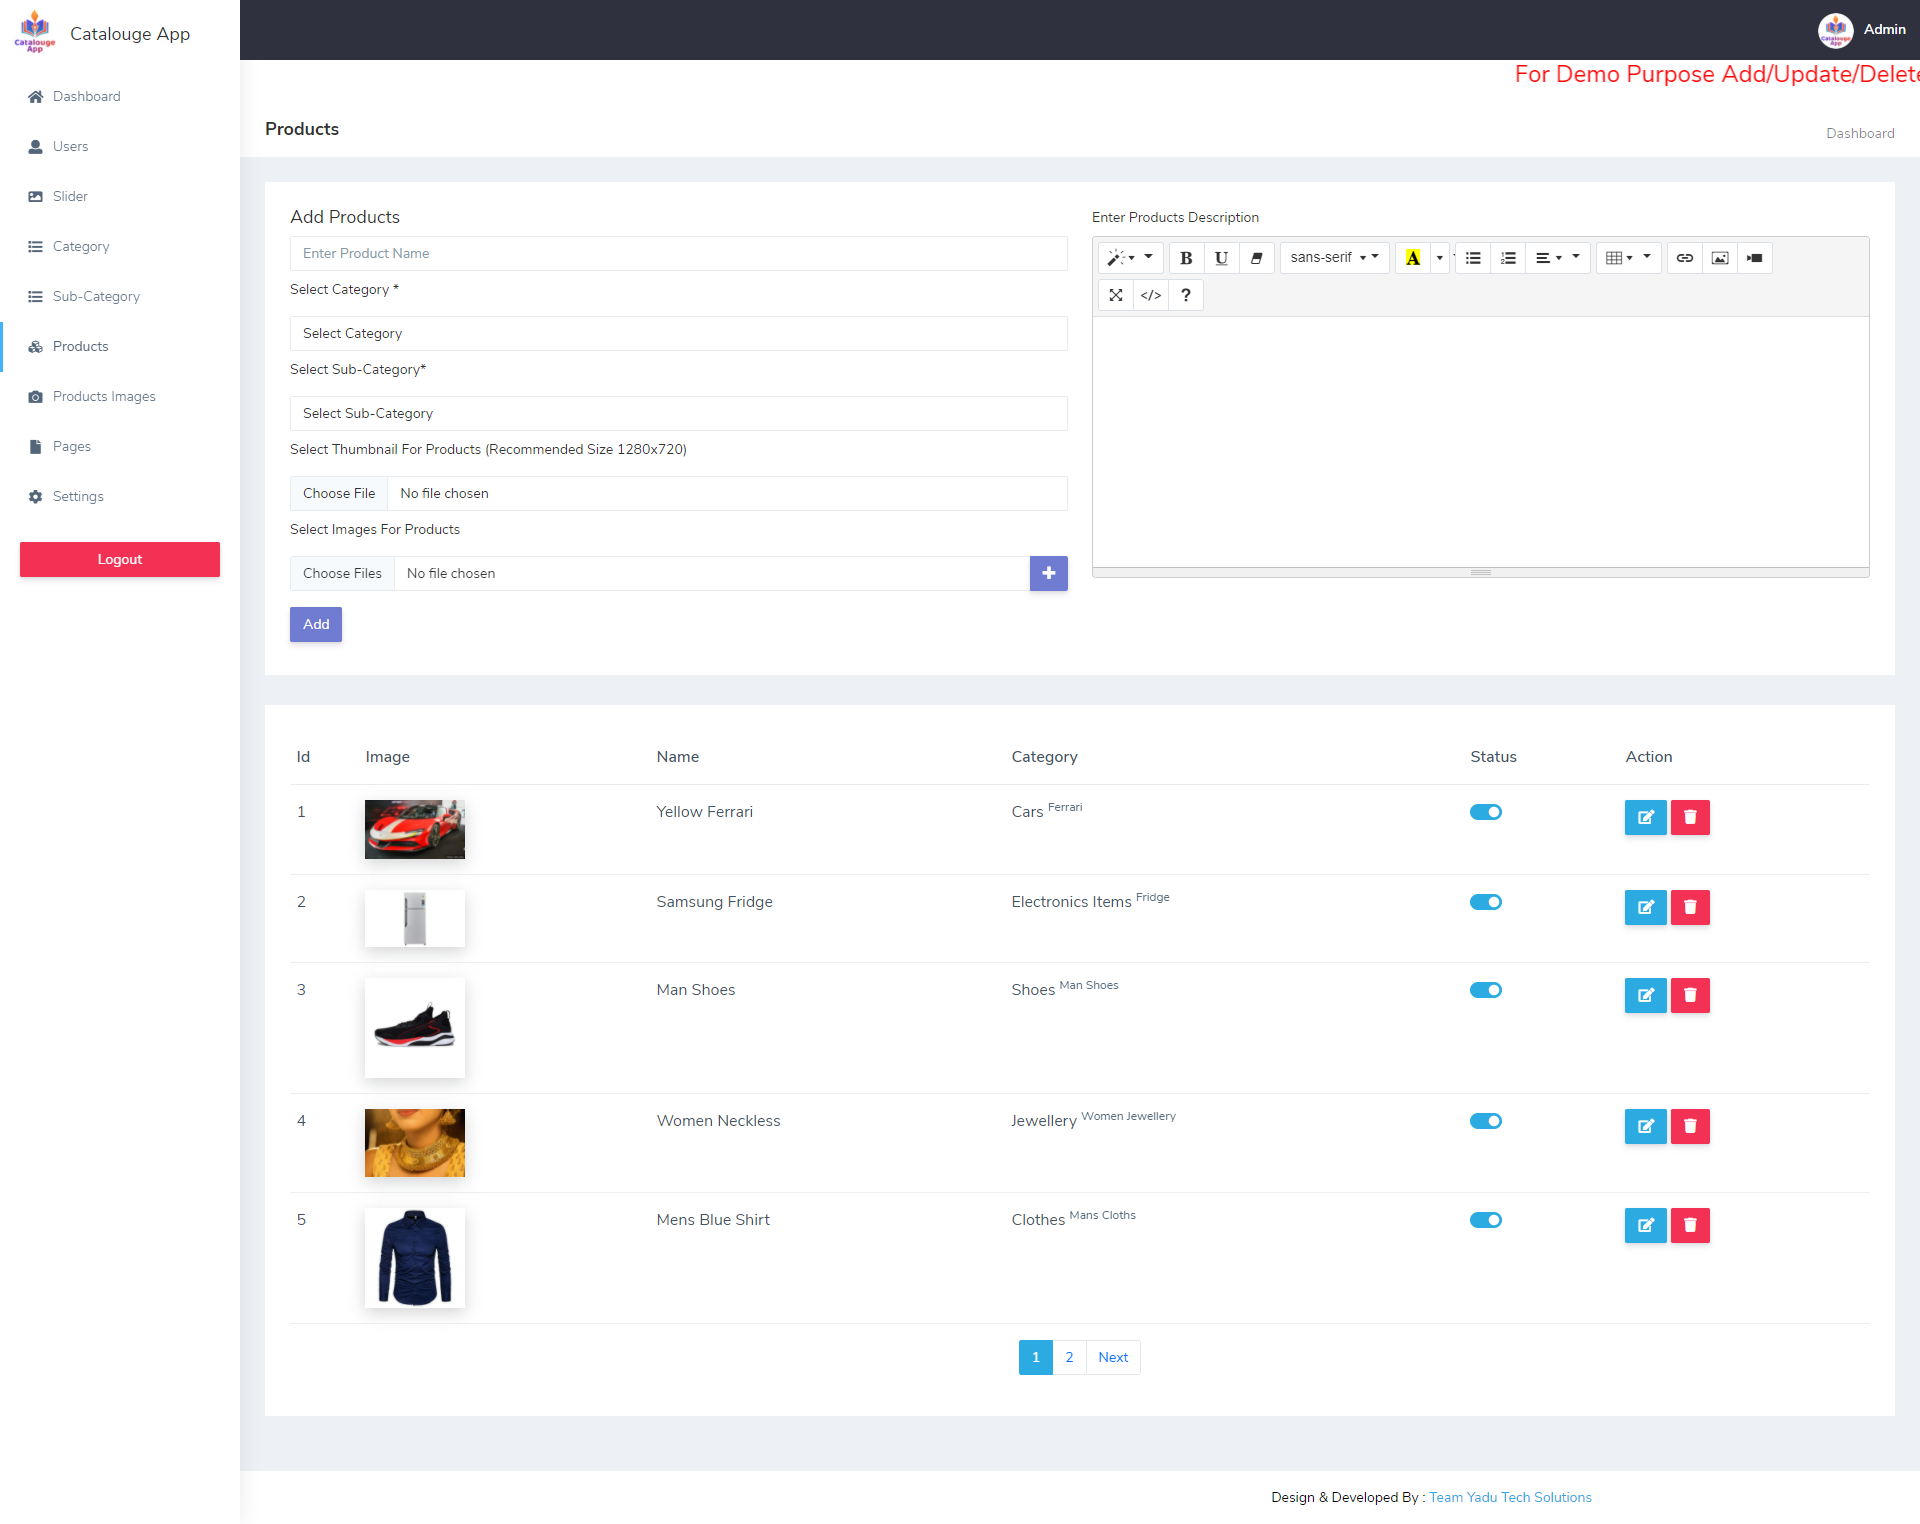Click the eraser remove-formatting icon
The width and height of the screenshot is (1920, 1524).
[1256, 258]
